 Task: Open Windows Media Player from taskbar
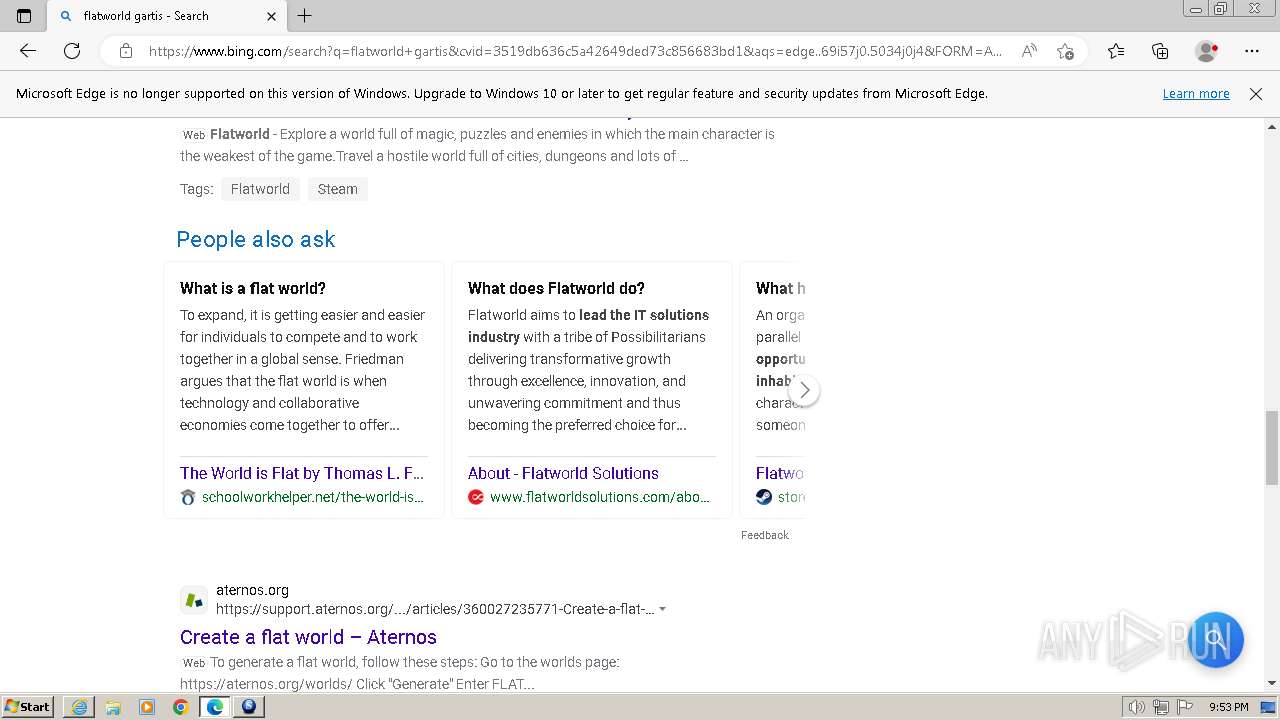tap(147, 707)
